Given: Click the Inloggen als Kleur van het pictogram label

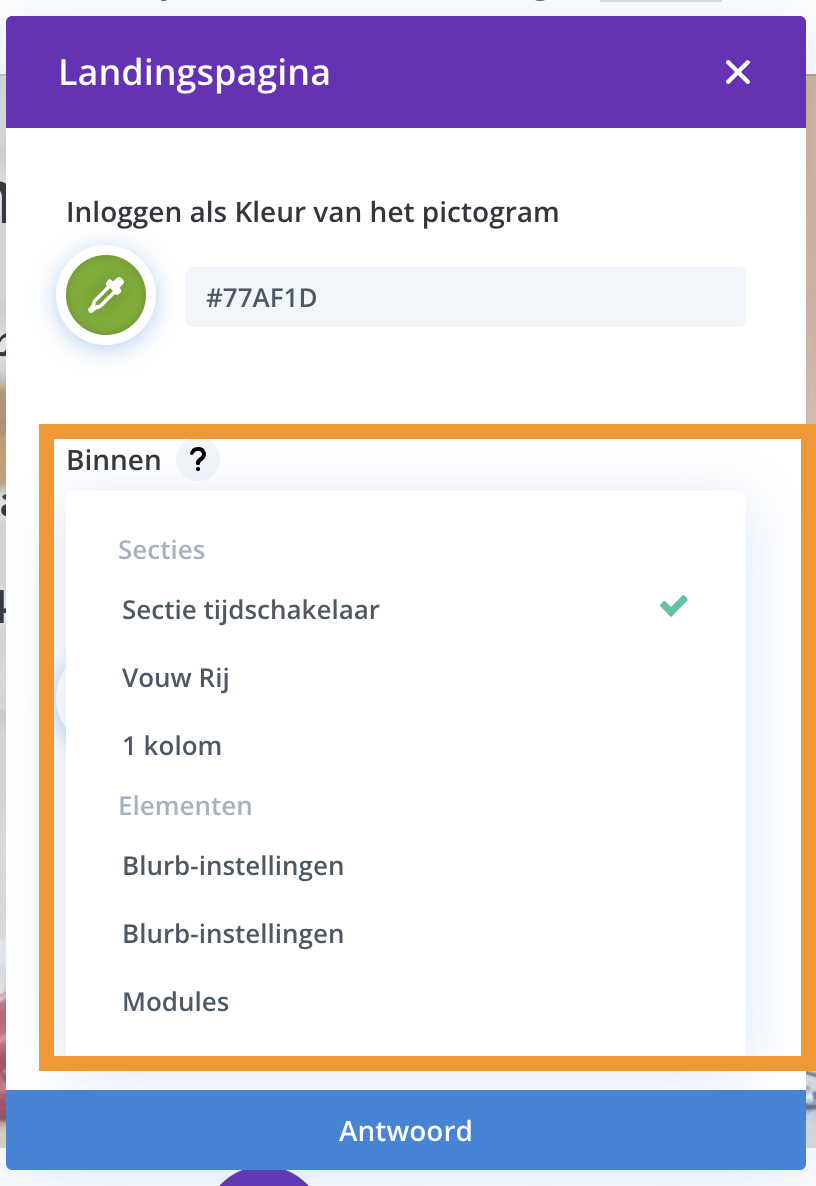Looking at the screenshot, I should (312, 213).
